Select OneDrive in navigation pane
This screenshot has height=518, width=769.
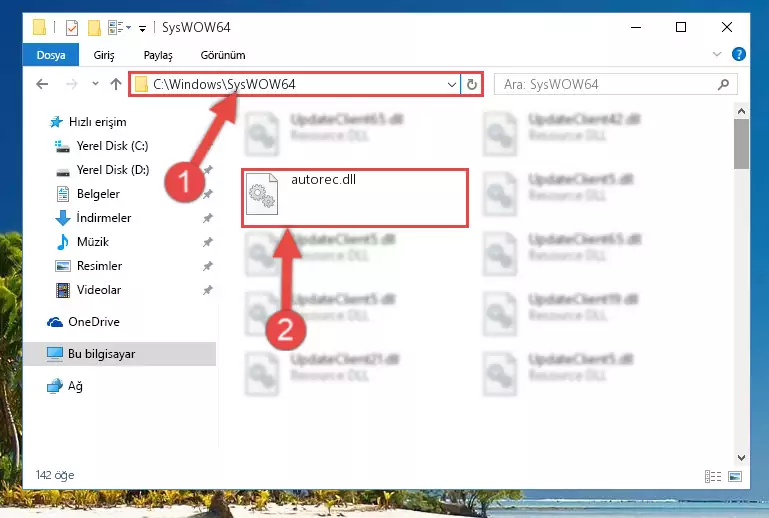pos(93,322)
